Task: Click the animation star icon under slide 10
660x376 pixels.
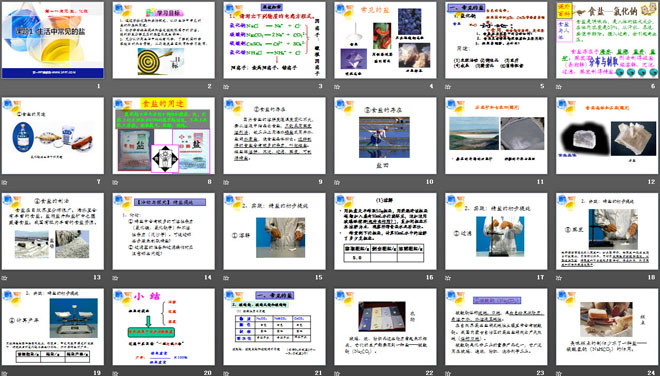Action: point(337,182)
